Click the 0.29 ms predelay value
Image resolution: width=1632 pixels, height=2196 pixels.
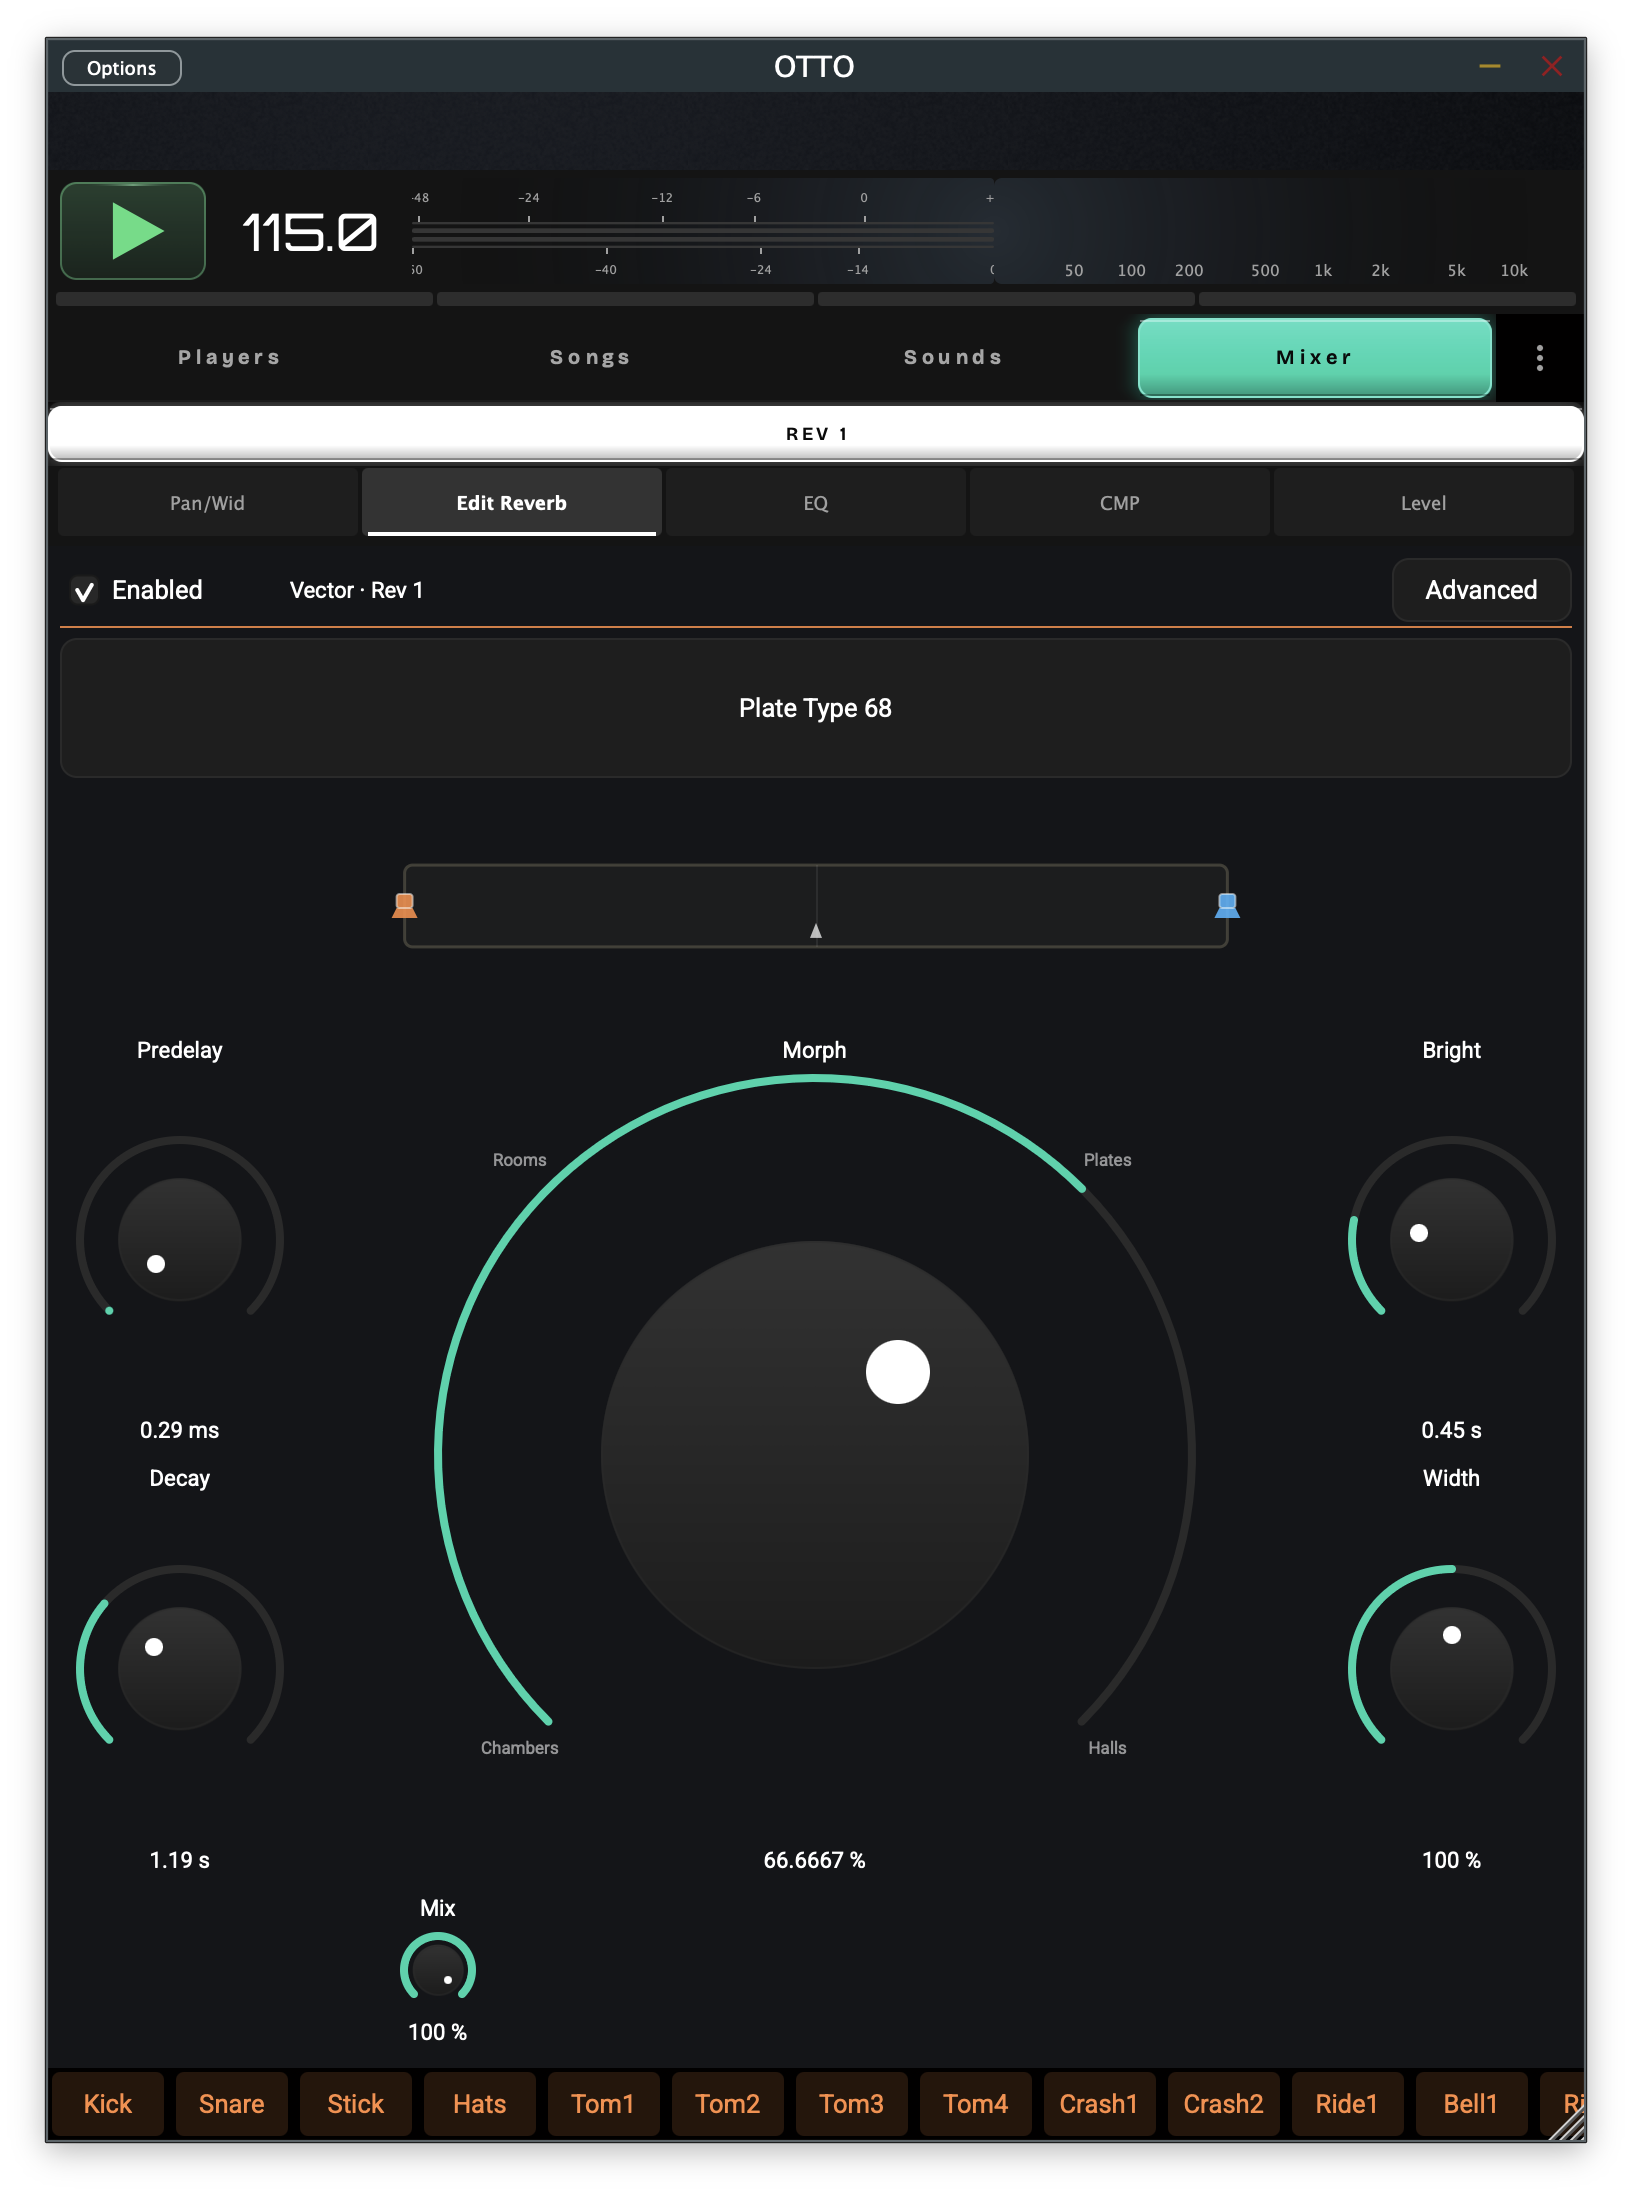pyautogui.click(x=180, y=1430)
